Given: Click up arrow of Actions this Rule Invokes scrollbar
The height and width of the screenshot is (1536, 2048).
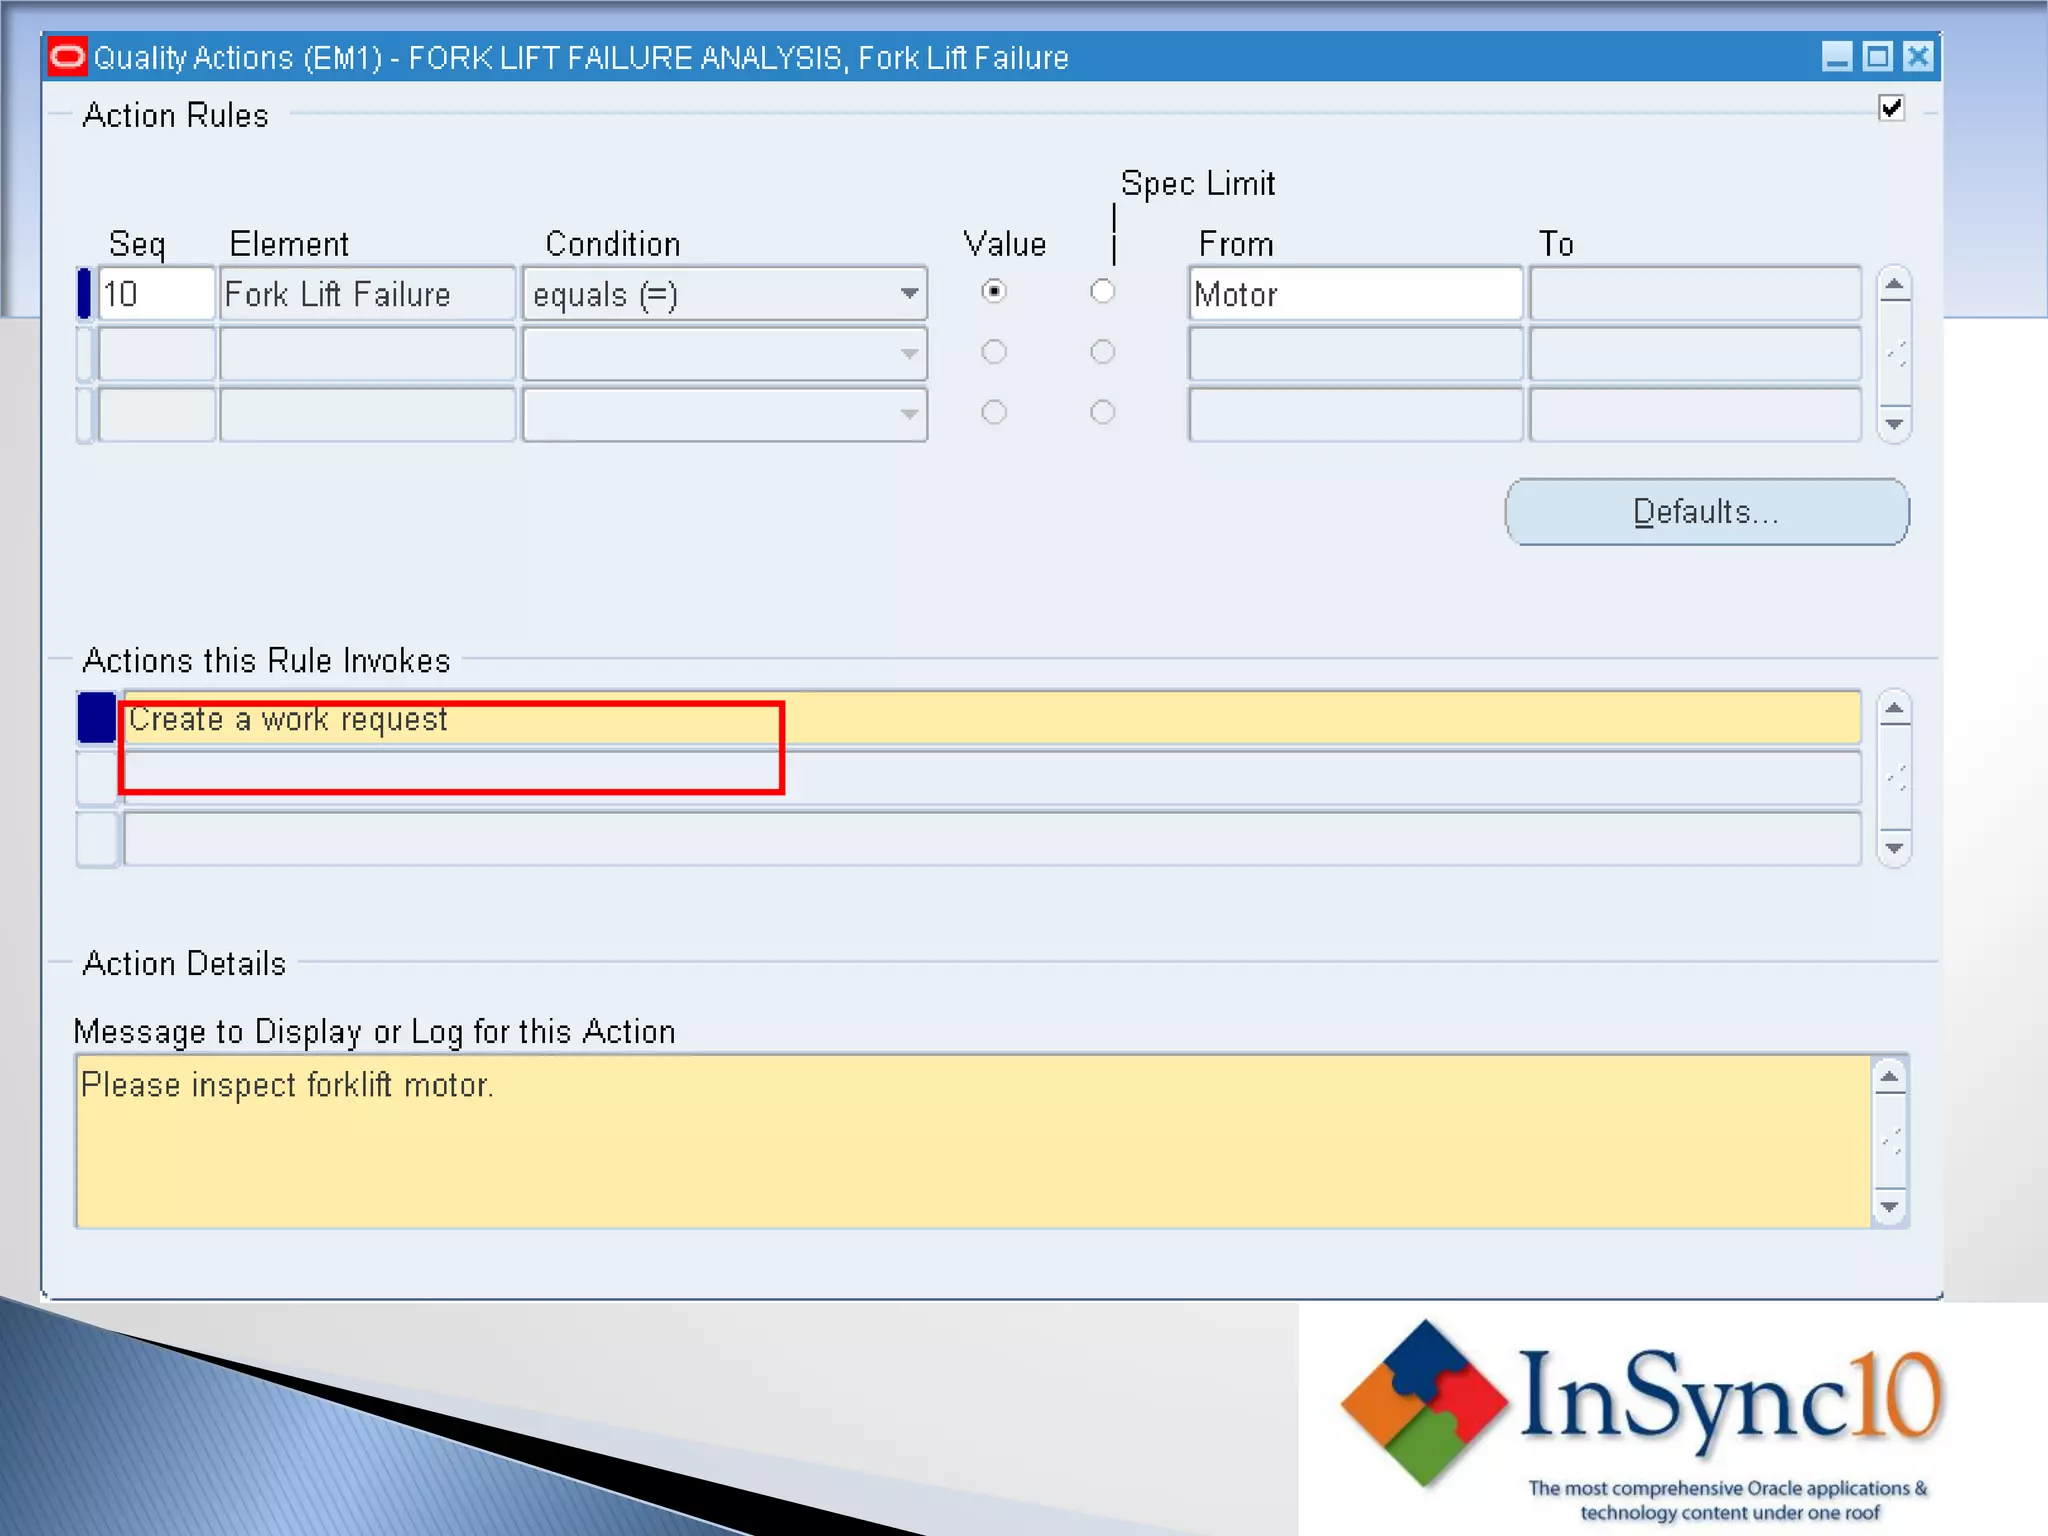Looking at the screenshot, I should [1894, 710].
